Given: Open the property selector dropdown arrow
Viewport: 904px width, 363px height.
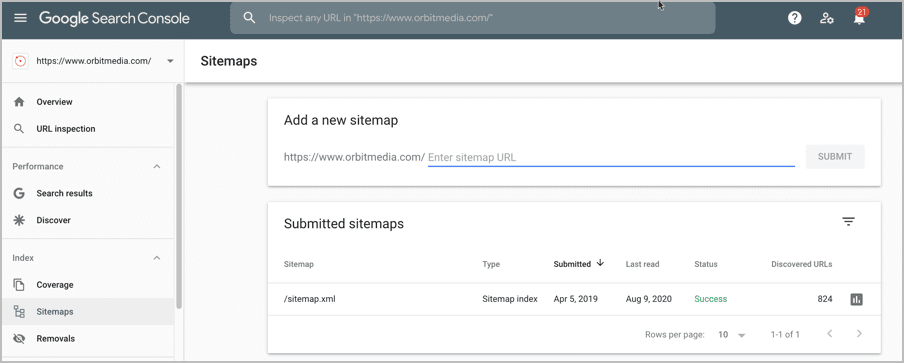Looking at the screenshot, I should click(x=170, y=61).
